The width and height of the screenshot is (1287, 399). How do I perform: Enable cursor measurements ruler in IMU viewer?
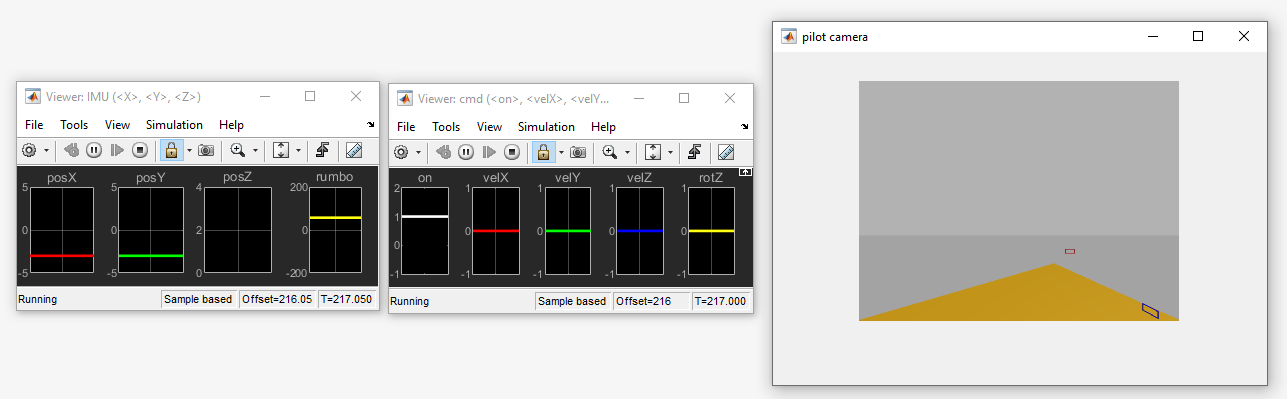coord(354,150)
